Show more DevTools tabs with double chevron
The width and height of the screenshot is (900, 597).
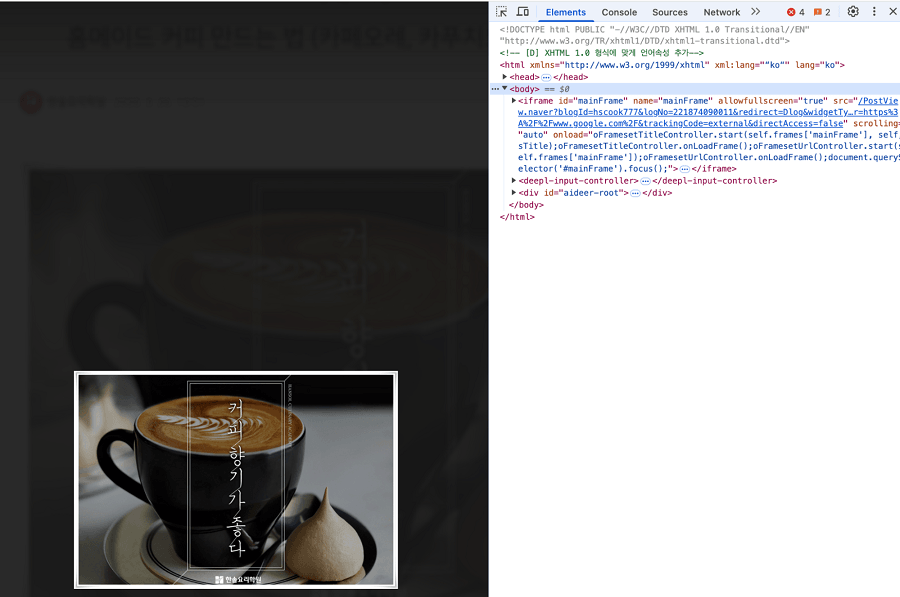[x=756, y=12]
